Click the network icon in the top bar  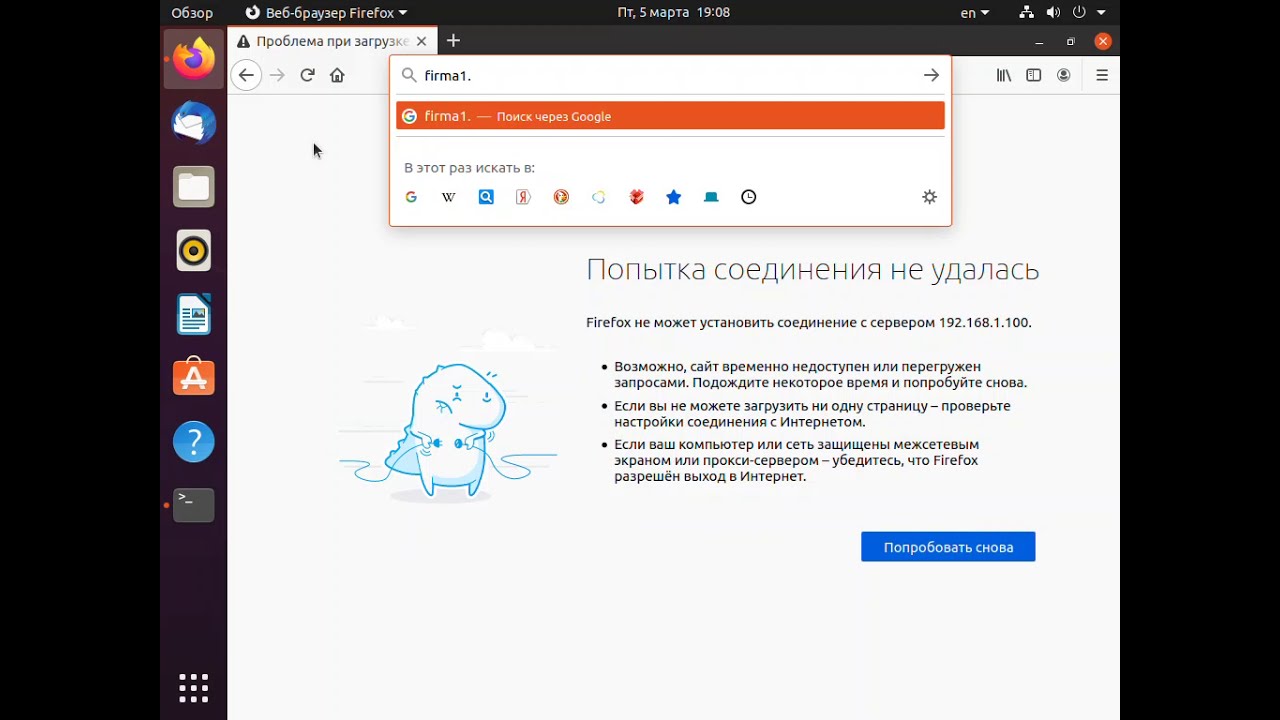click(1026, 13)
